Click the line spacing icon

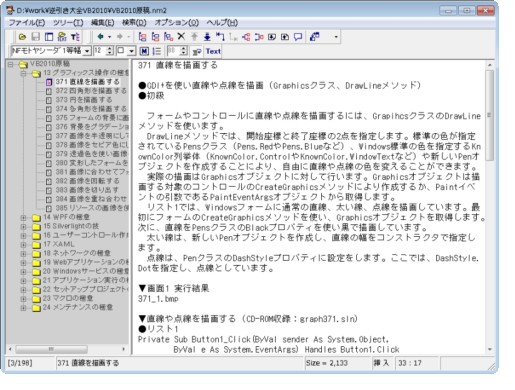pyautogui.click(x=157, y=51)
